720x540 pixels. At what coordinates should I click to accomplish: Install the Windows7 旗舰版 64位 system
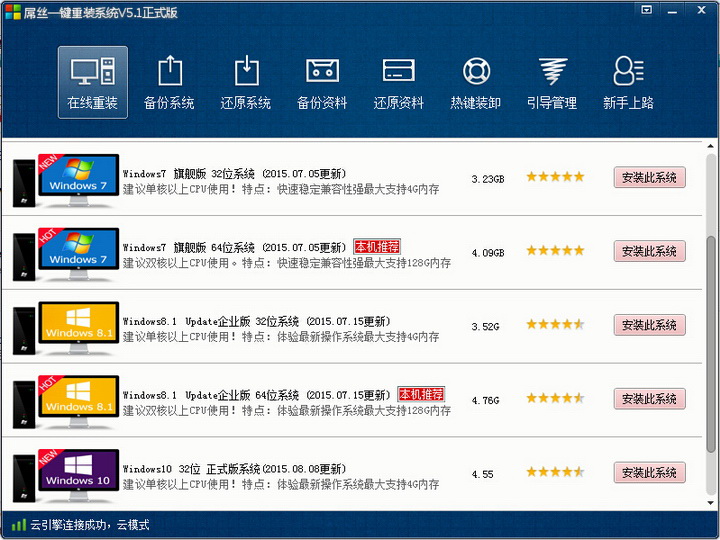click(x=649, y=252)
